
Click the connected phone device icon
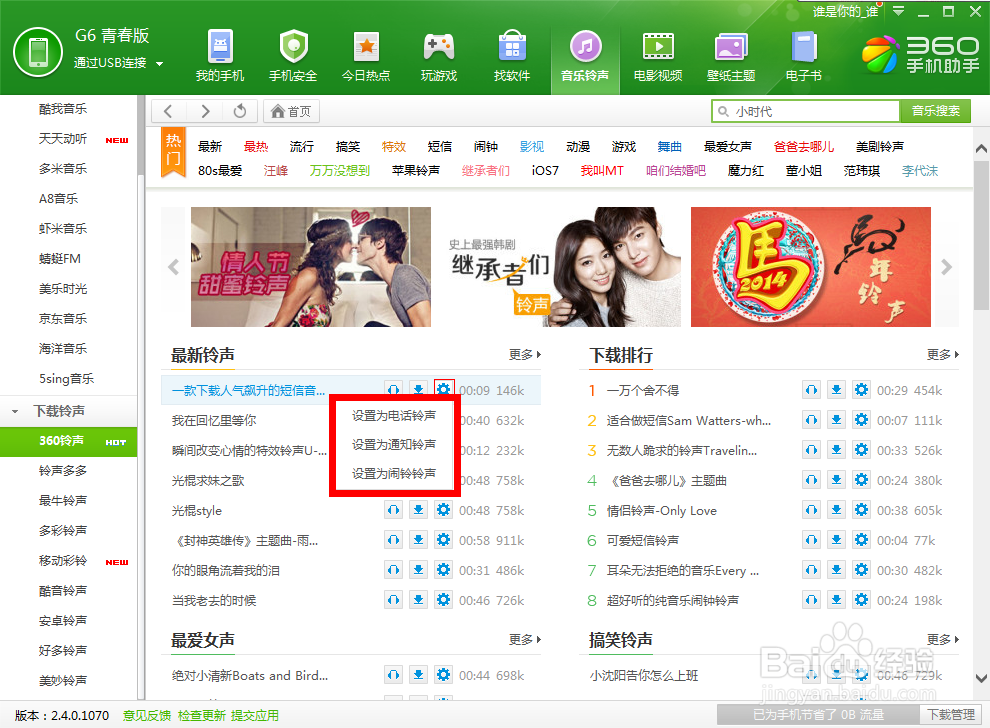(38, 52)
